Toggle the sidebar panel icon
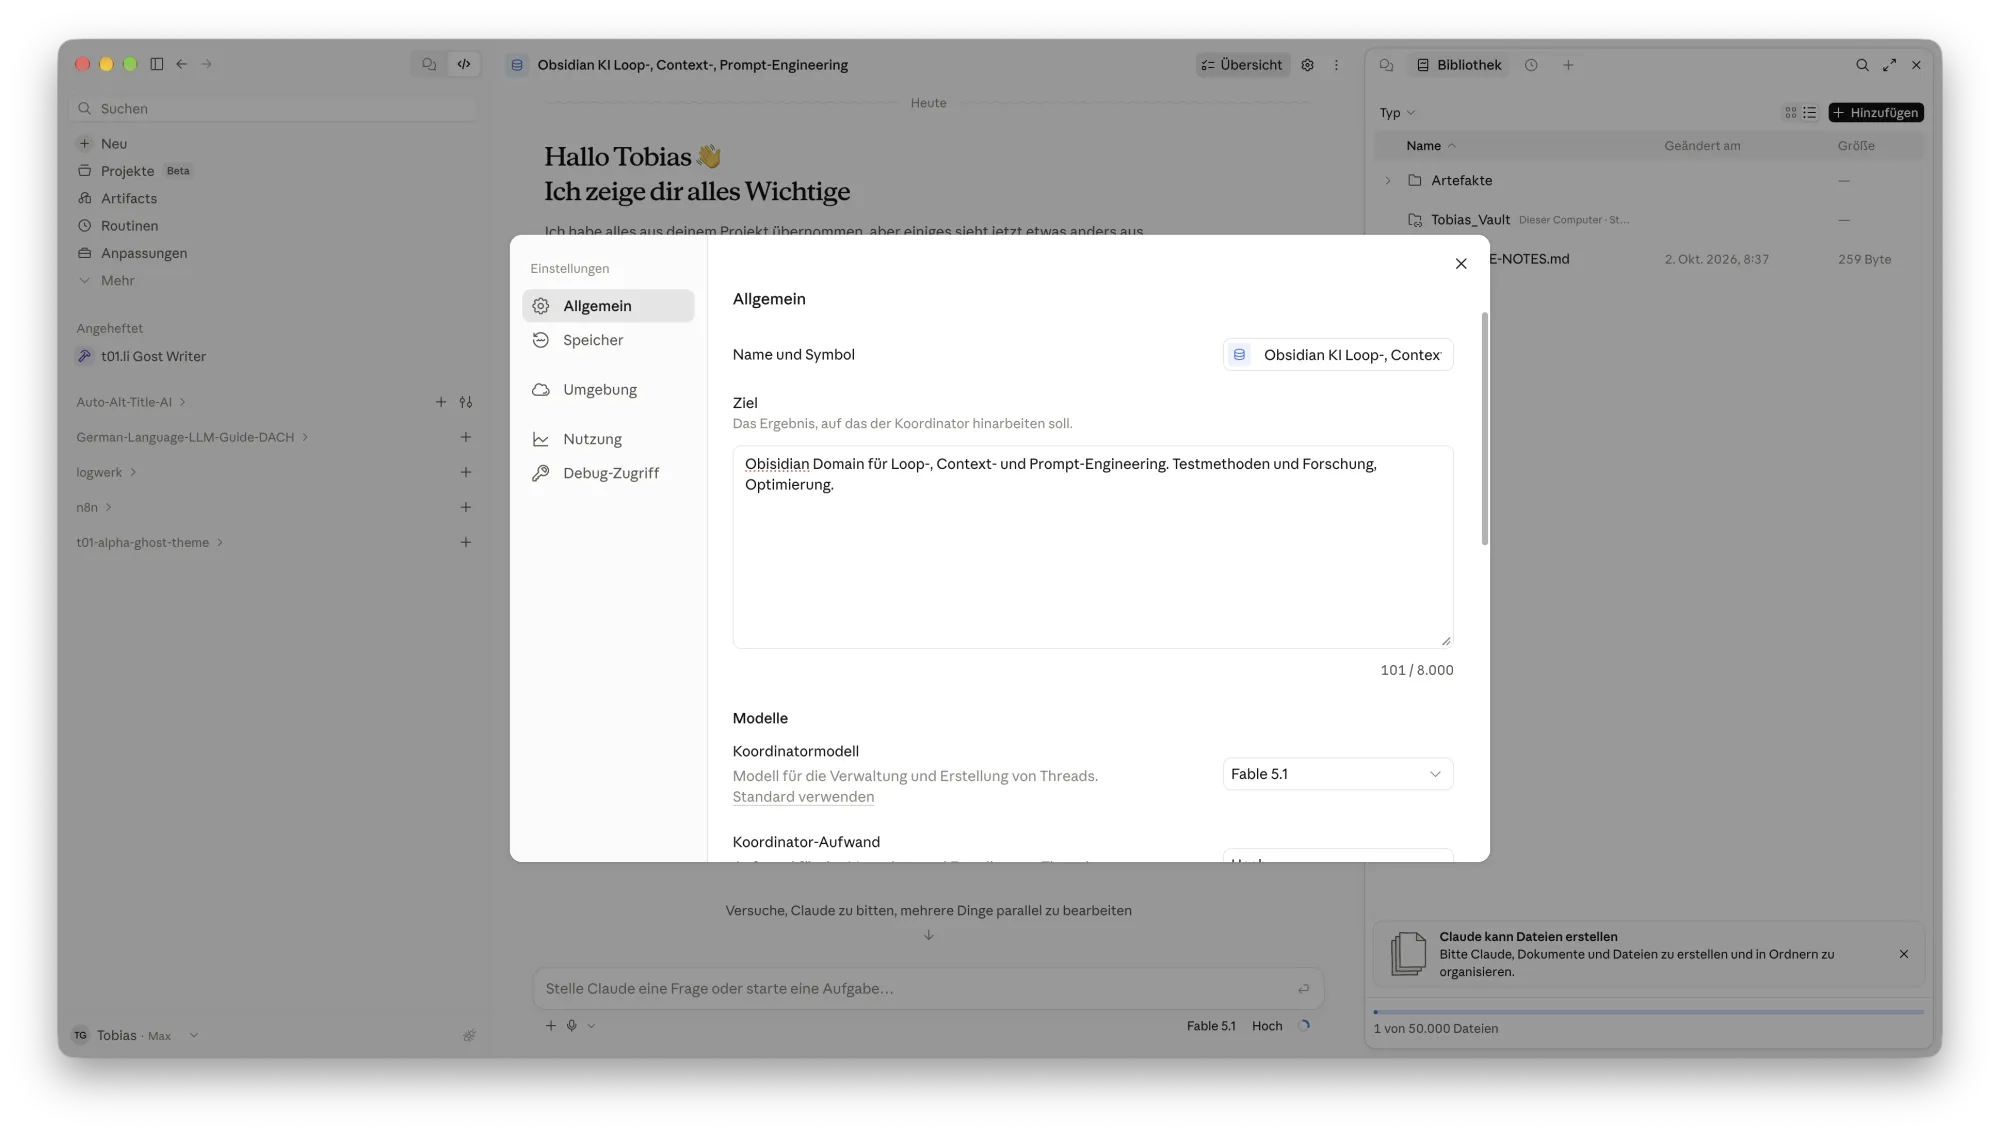Screen dimensions: 2000x1134 coord(157,64)
